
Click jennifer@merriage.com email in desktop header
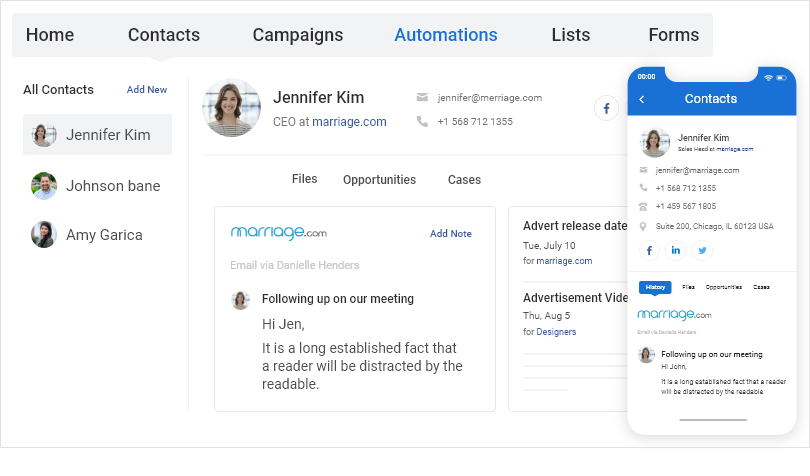pos(490,98)
